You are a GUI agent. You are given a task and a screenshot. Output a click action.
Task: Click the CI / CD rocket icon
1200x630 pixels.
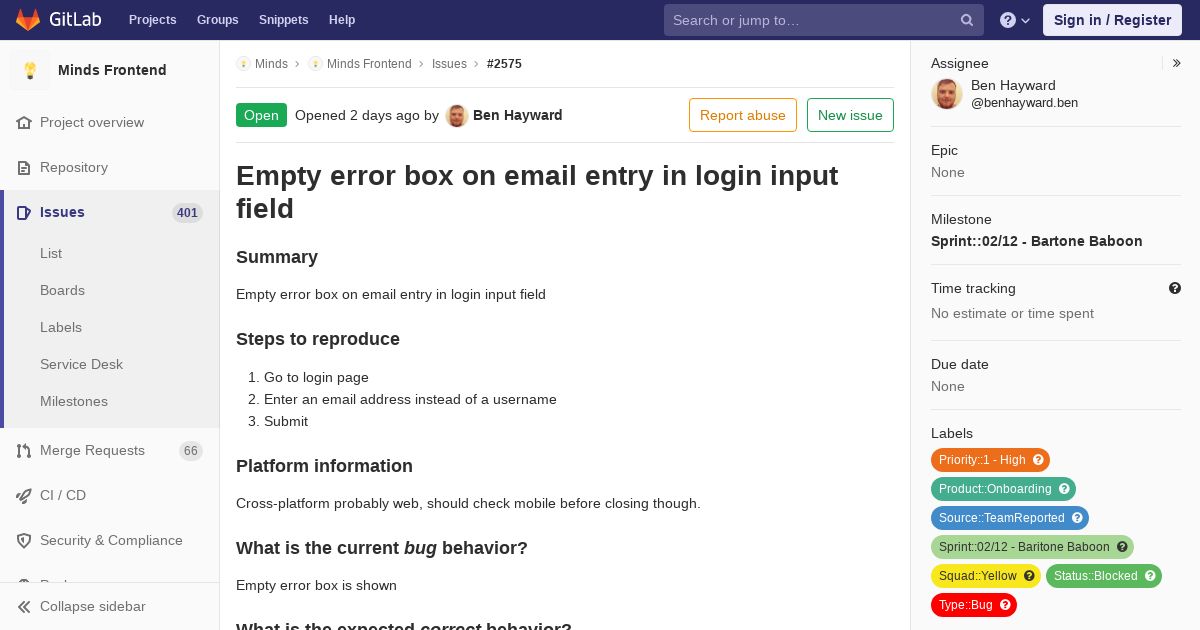24,495
